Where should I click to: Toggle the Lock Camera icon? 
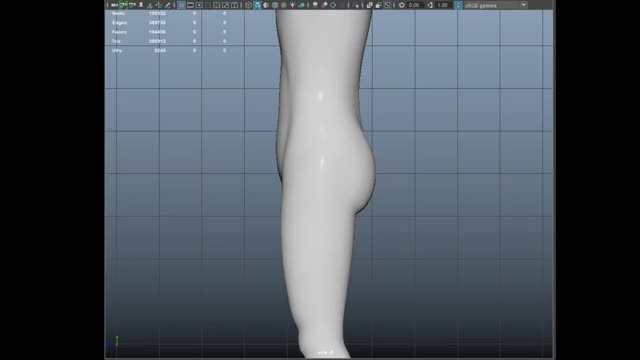123,5
